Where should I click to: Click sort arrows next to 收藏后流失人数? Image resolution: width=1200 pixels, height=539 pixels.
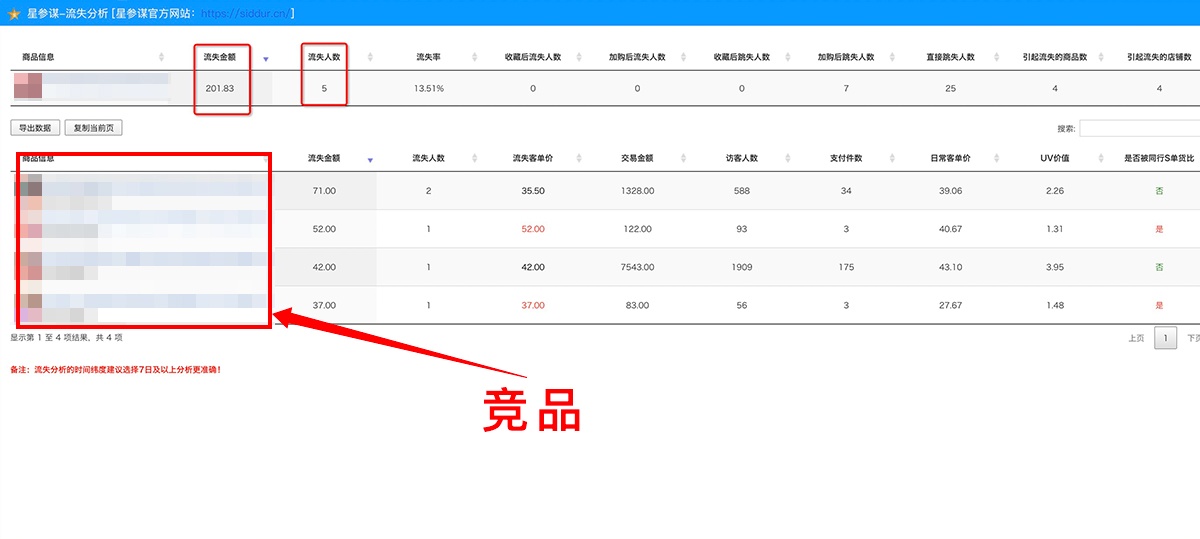(578, 57)
